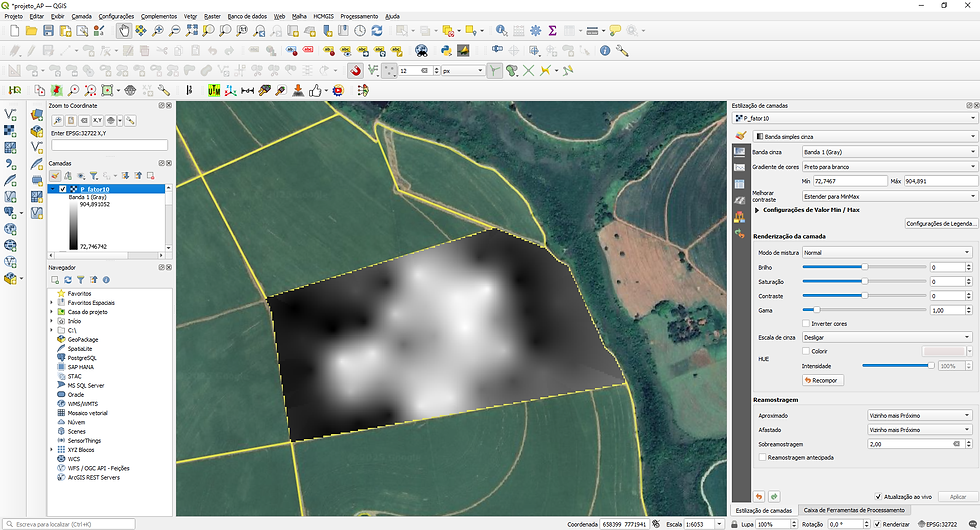Screen dimensions: 980x530
Task: Click the blue help info icon in toolbar
Action: point(604,51)
